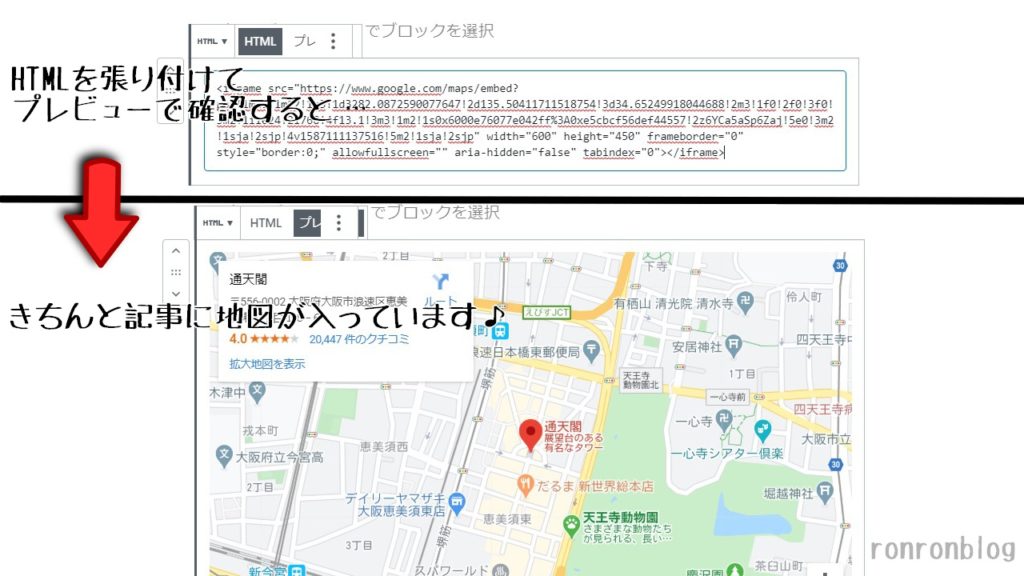Click 天王寺動物園 paw marker

tap(571, 526)
